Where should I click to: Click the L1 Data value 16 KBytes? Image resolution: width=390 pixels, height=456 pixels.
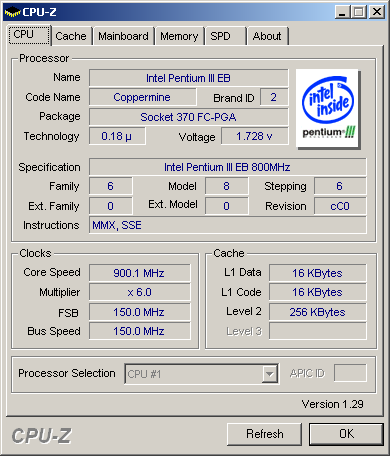[318, 273]
